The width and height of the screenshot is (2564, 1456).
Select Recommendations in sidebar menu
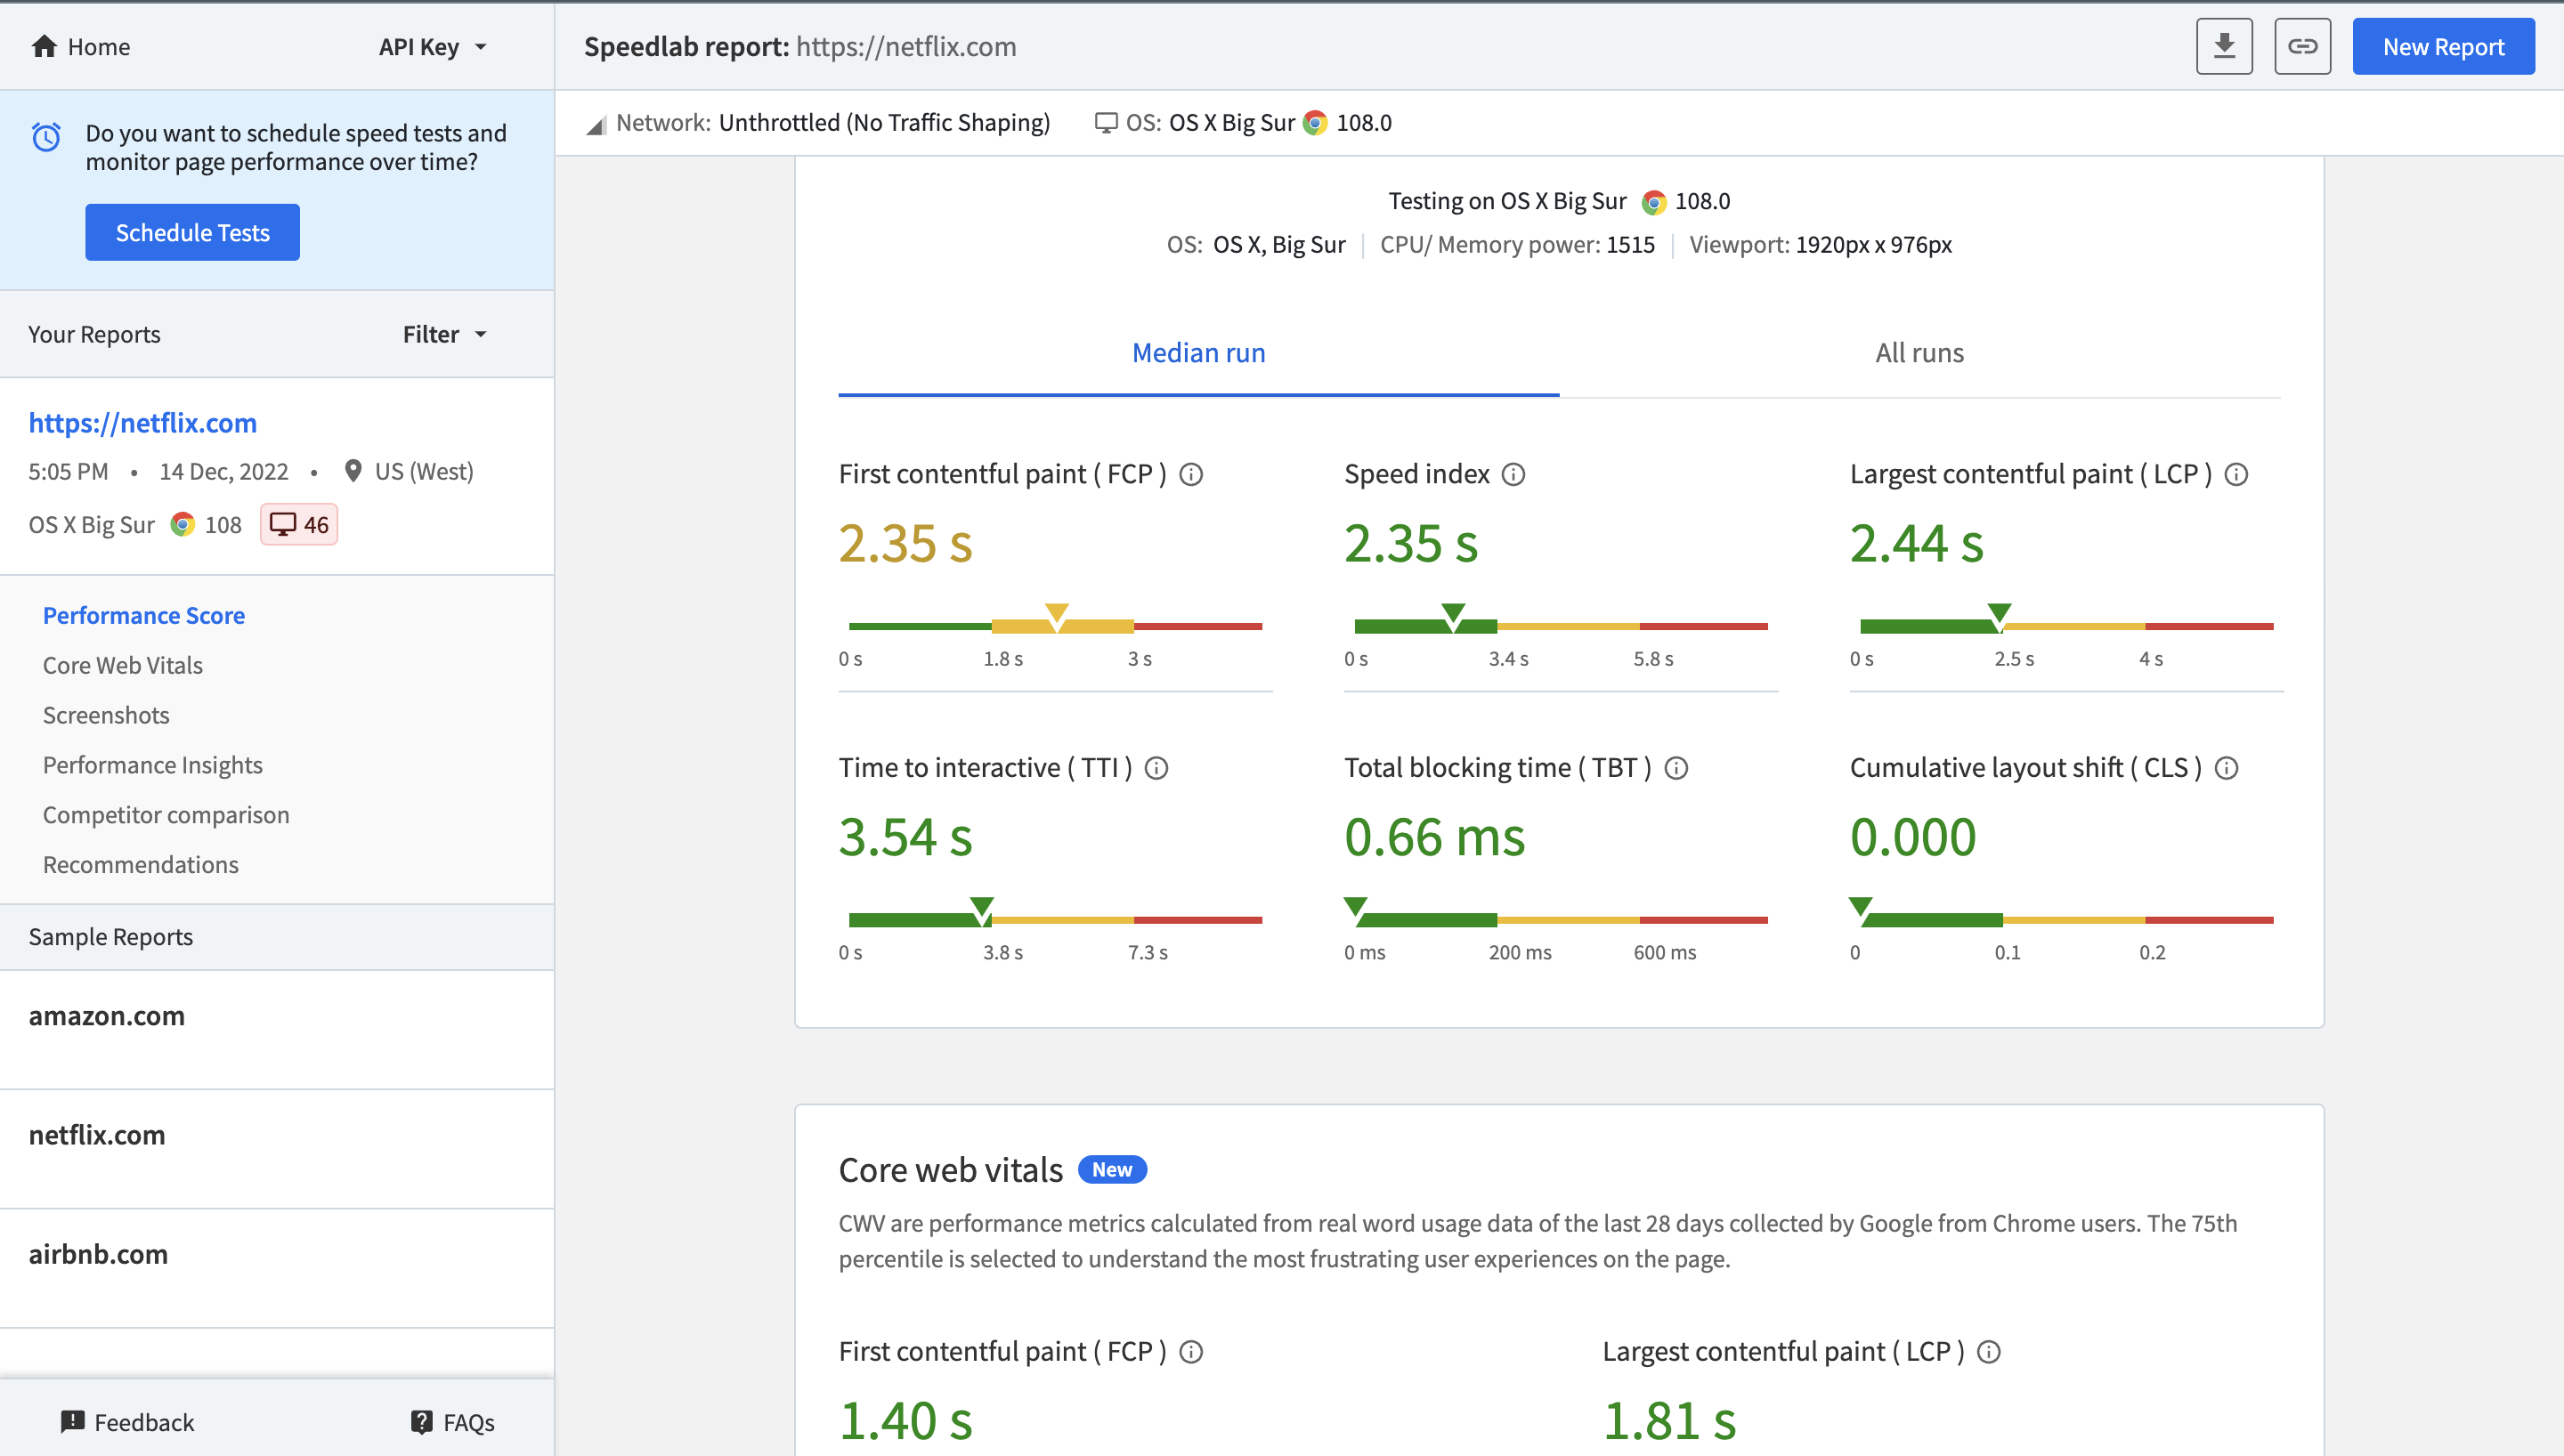(x=141, y=862)
